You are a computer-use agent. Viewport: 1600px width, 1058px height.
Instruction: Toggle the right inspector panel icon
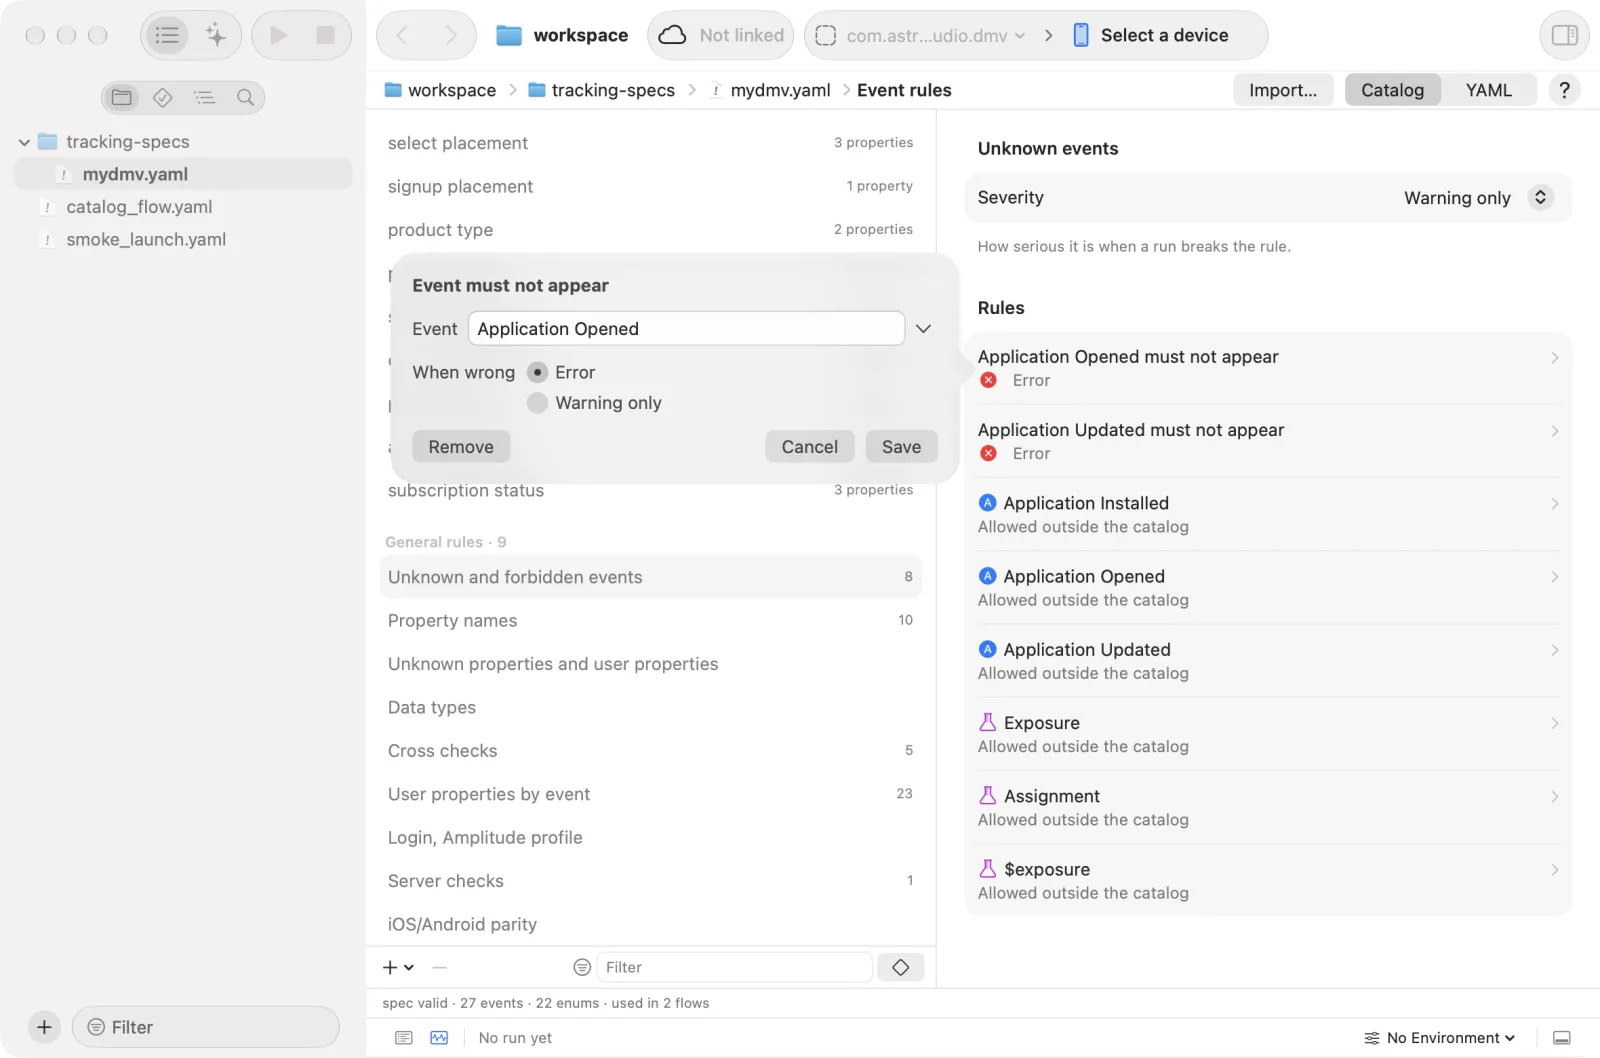pos(1564,35)
